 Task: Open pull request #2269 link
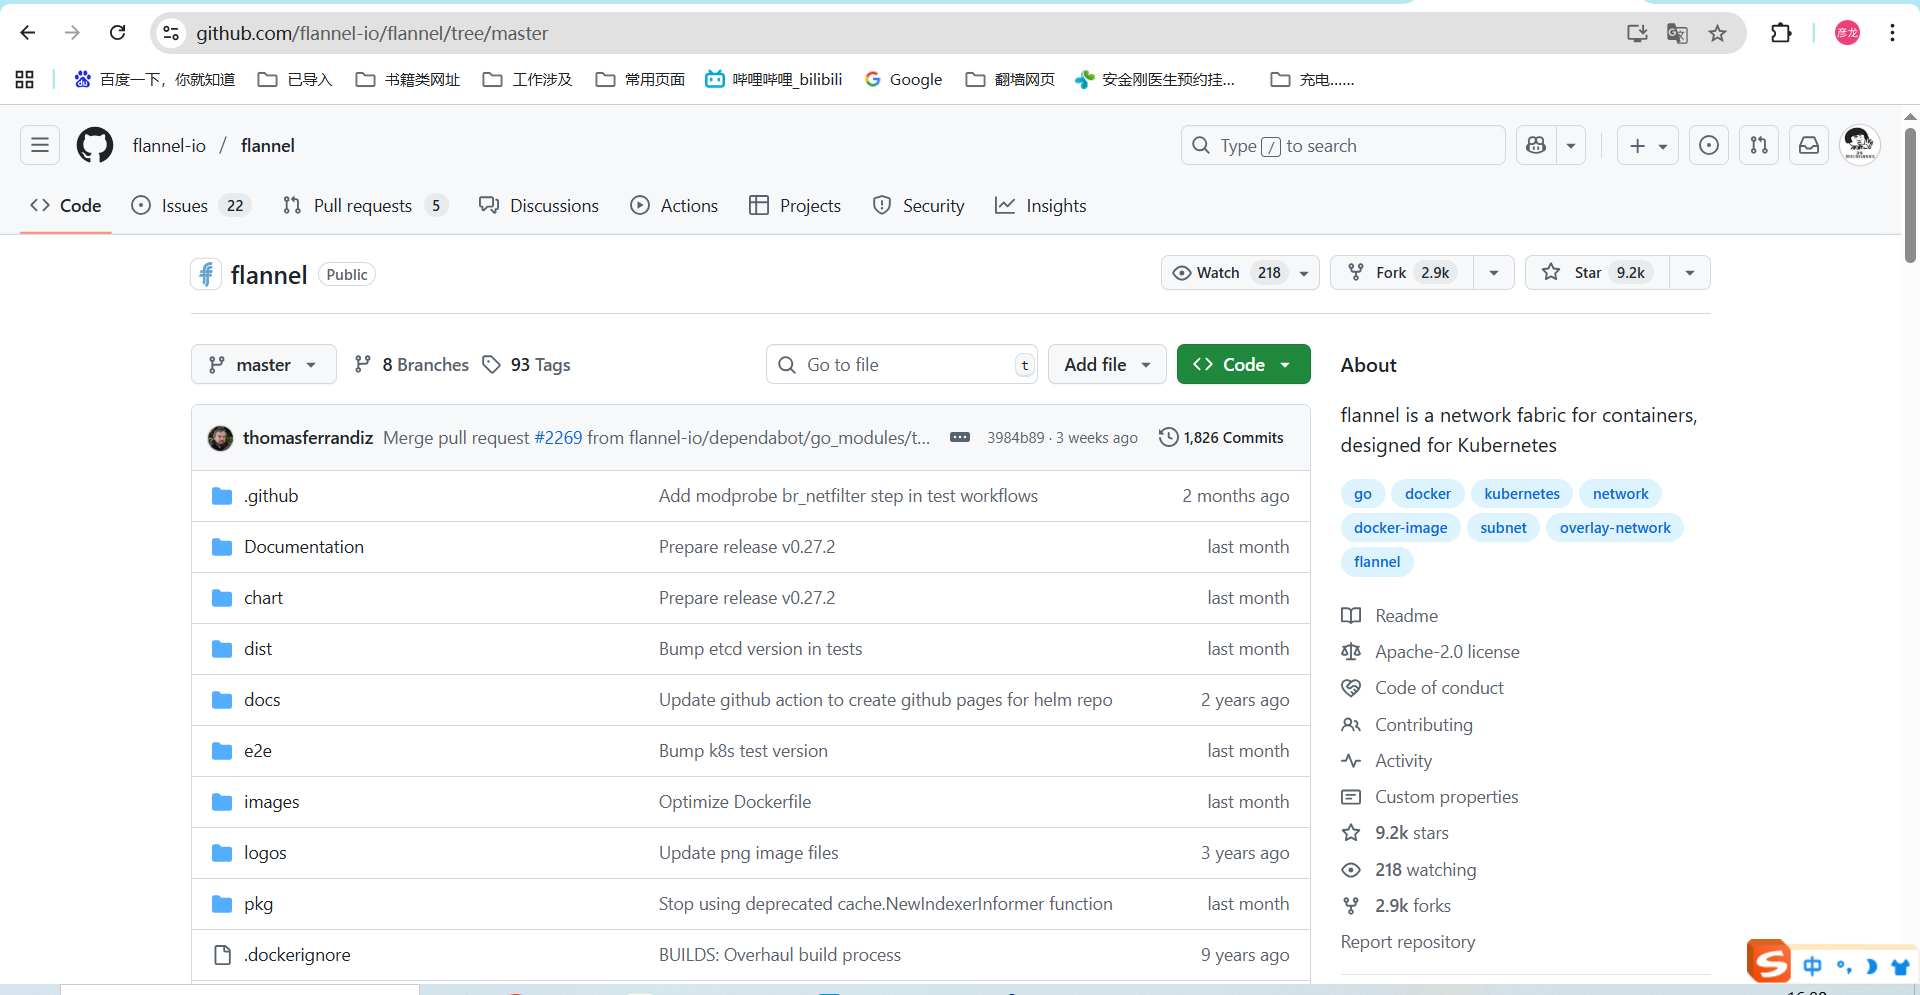[x=558, y=438]
